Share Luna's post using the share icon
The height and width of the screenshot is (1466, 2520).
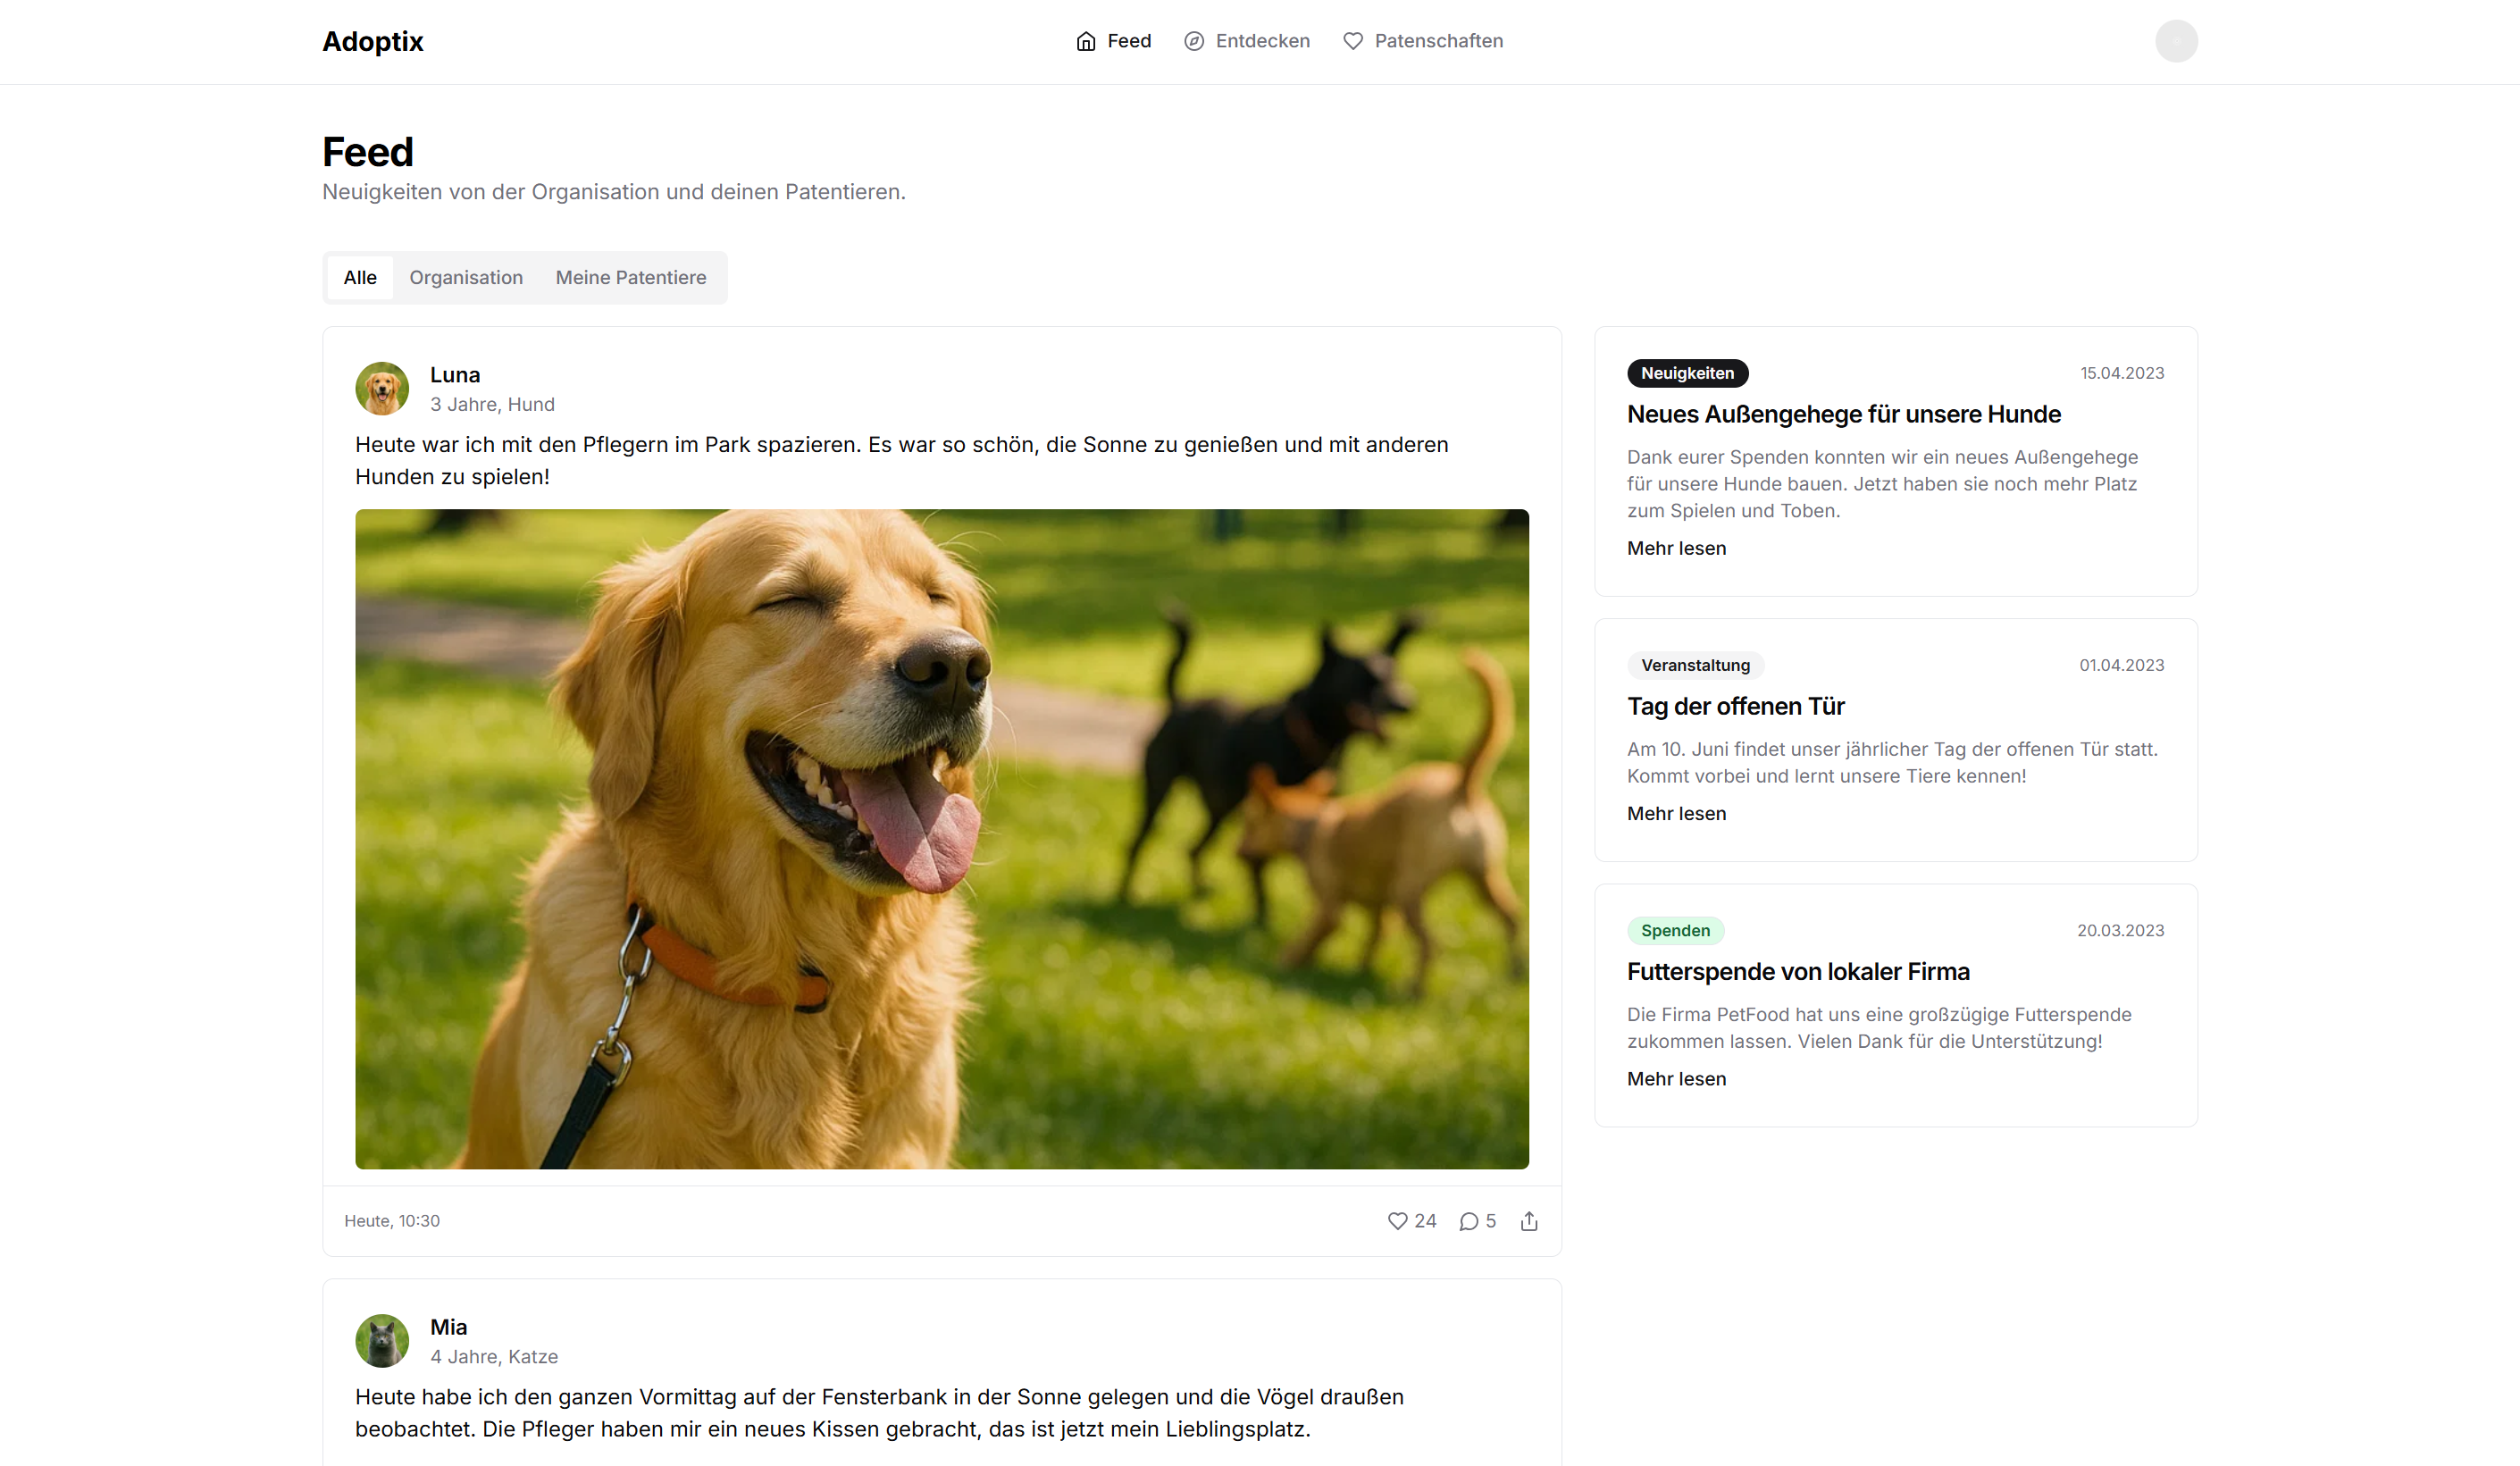(1529, 1220)
